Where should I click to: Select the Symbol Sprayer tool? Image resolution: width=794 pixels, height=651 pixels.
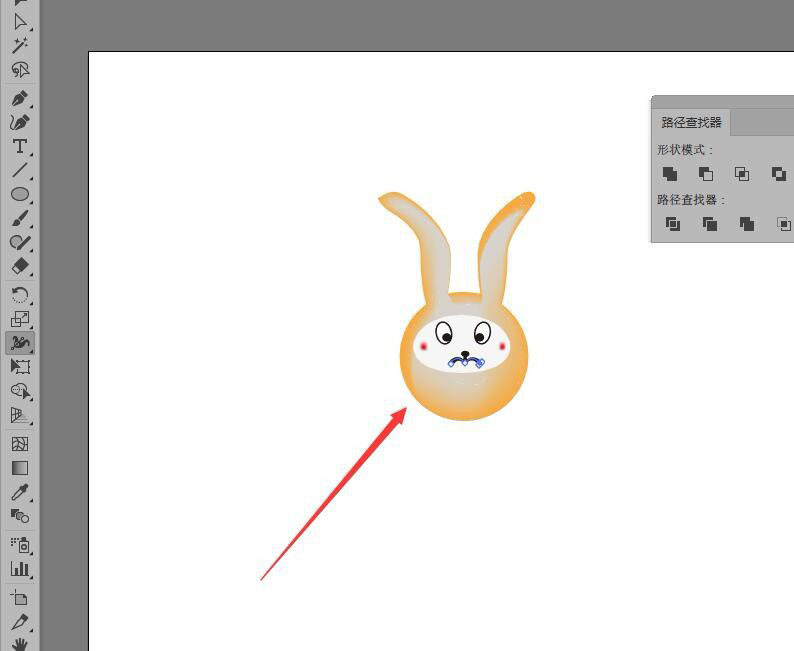pyautogui.click(x=20, y=545)
